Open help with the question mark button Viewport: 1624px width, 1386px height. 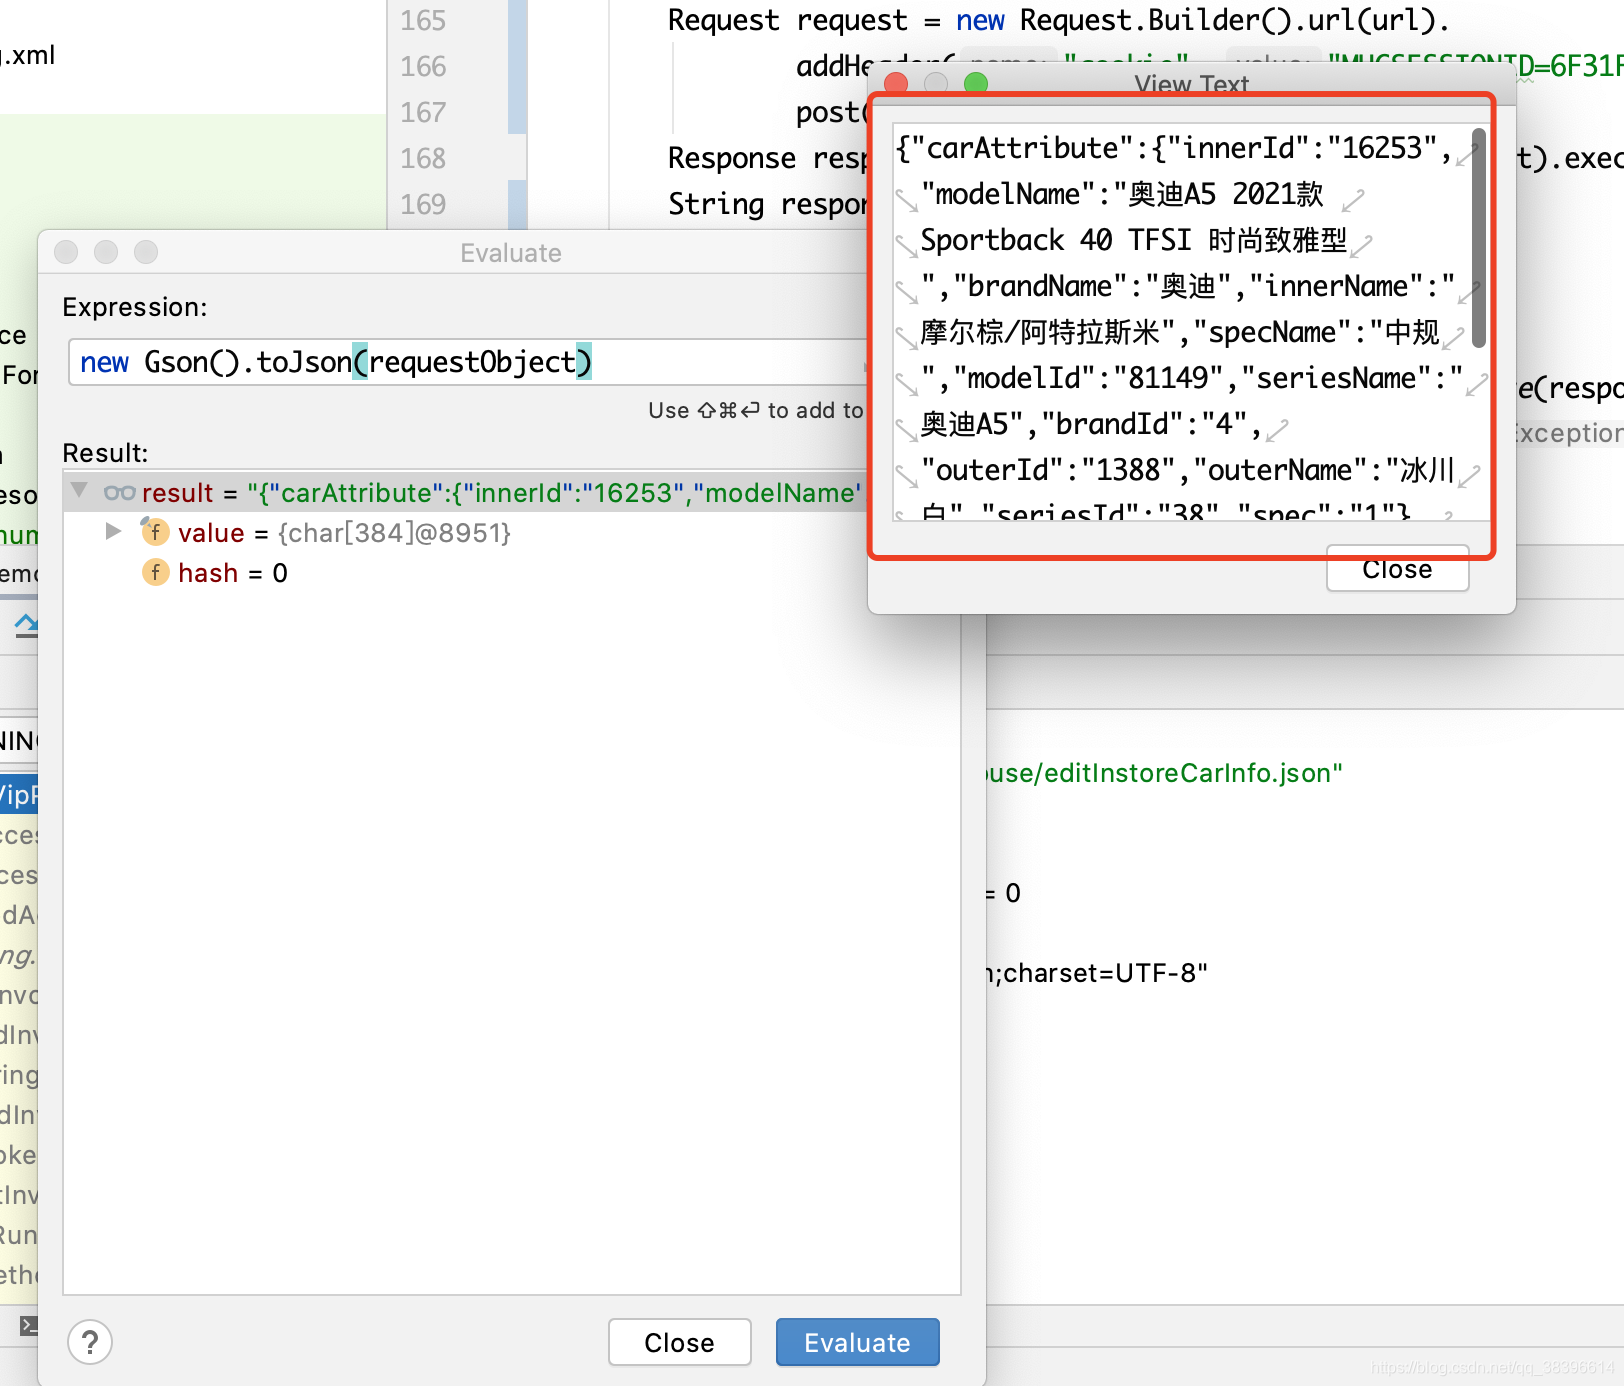coord(90,1342)
